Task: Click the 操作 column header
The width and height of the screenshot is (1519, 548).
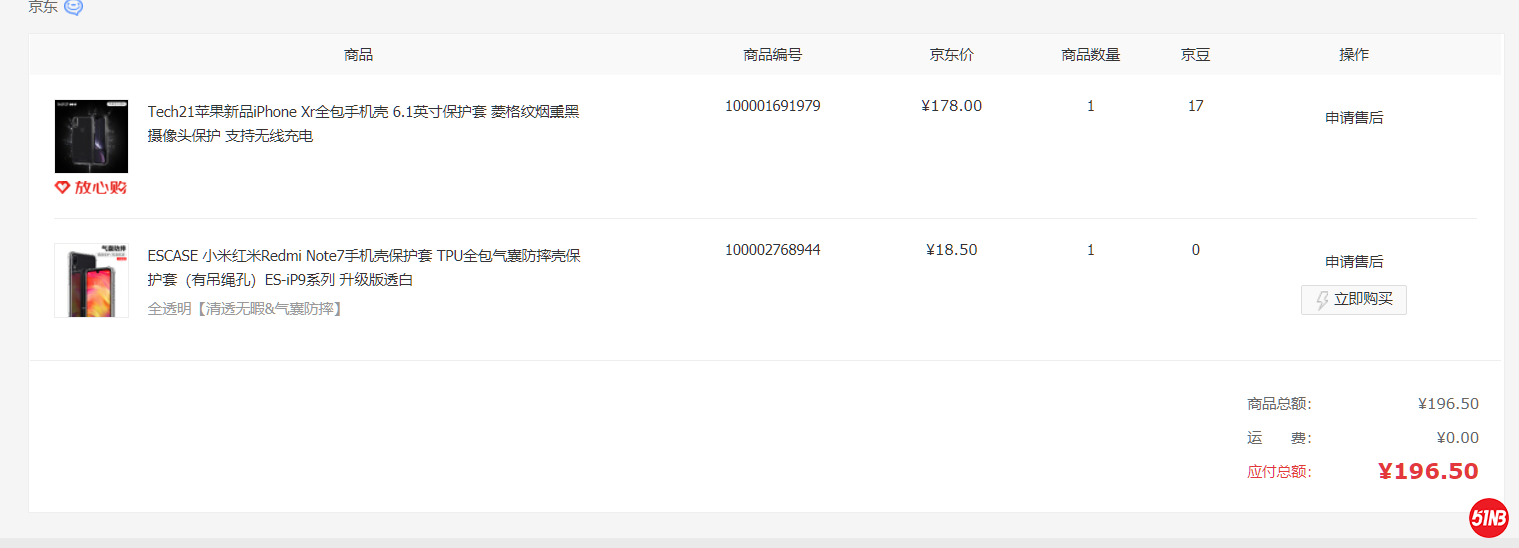Action: [1354, 55]
